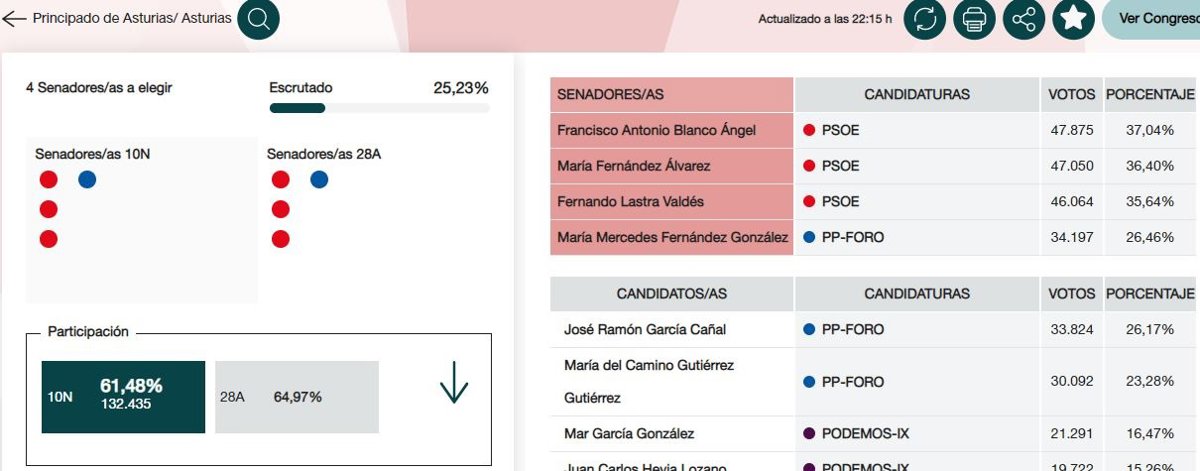Mark as favorite with star icon
This screenshot has height=471, width=1200.
point(1073,19)
